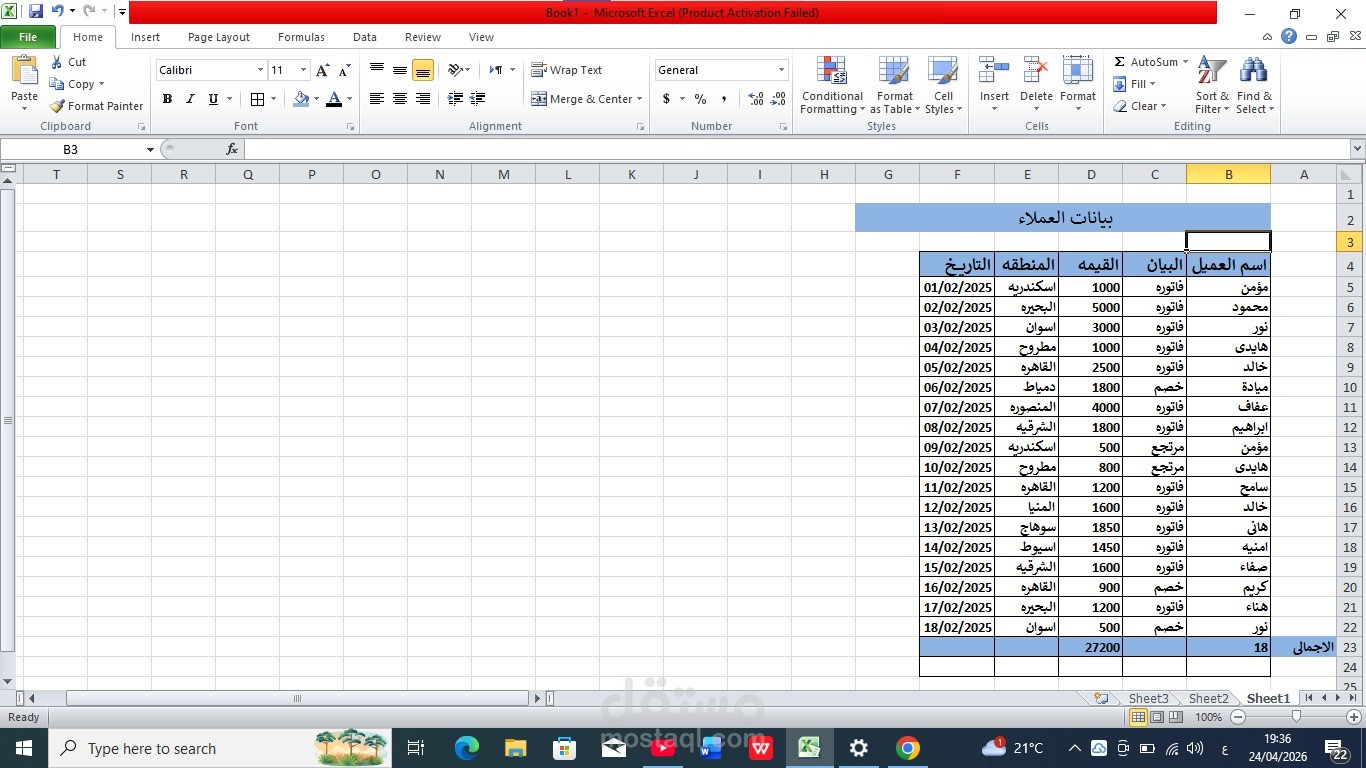This screenshot has width=1366, height=768.
Task: Open Google Chrome from the taskbar
Action: tap(907, 748)
